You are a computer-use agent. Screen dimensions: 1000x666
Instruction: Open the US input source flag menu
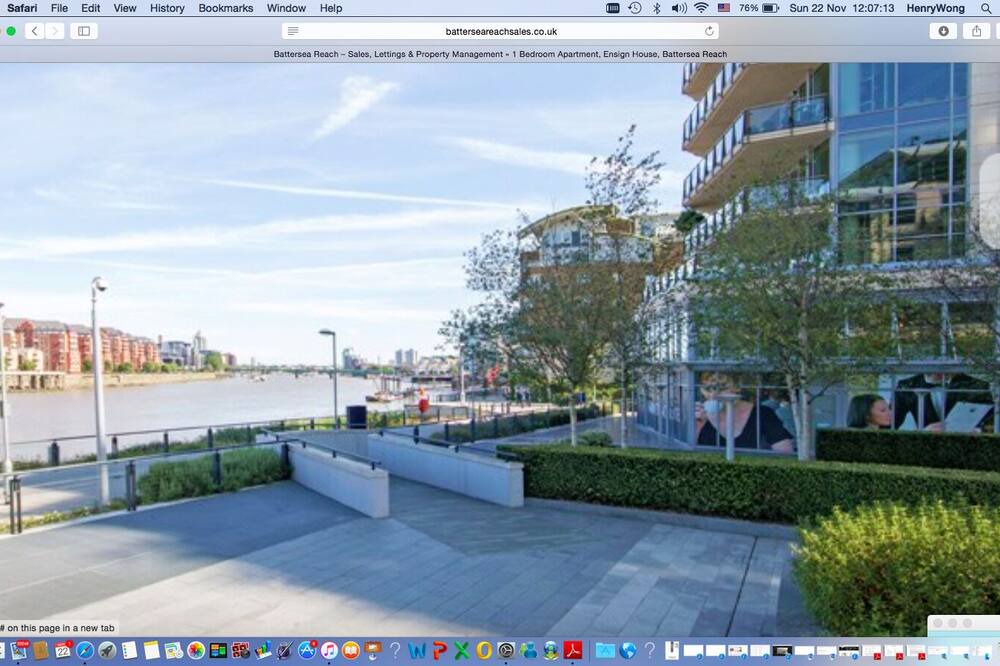tap(724, 8)
